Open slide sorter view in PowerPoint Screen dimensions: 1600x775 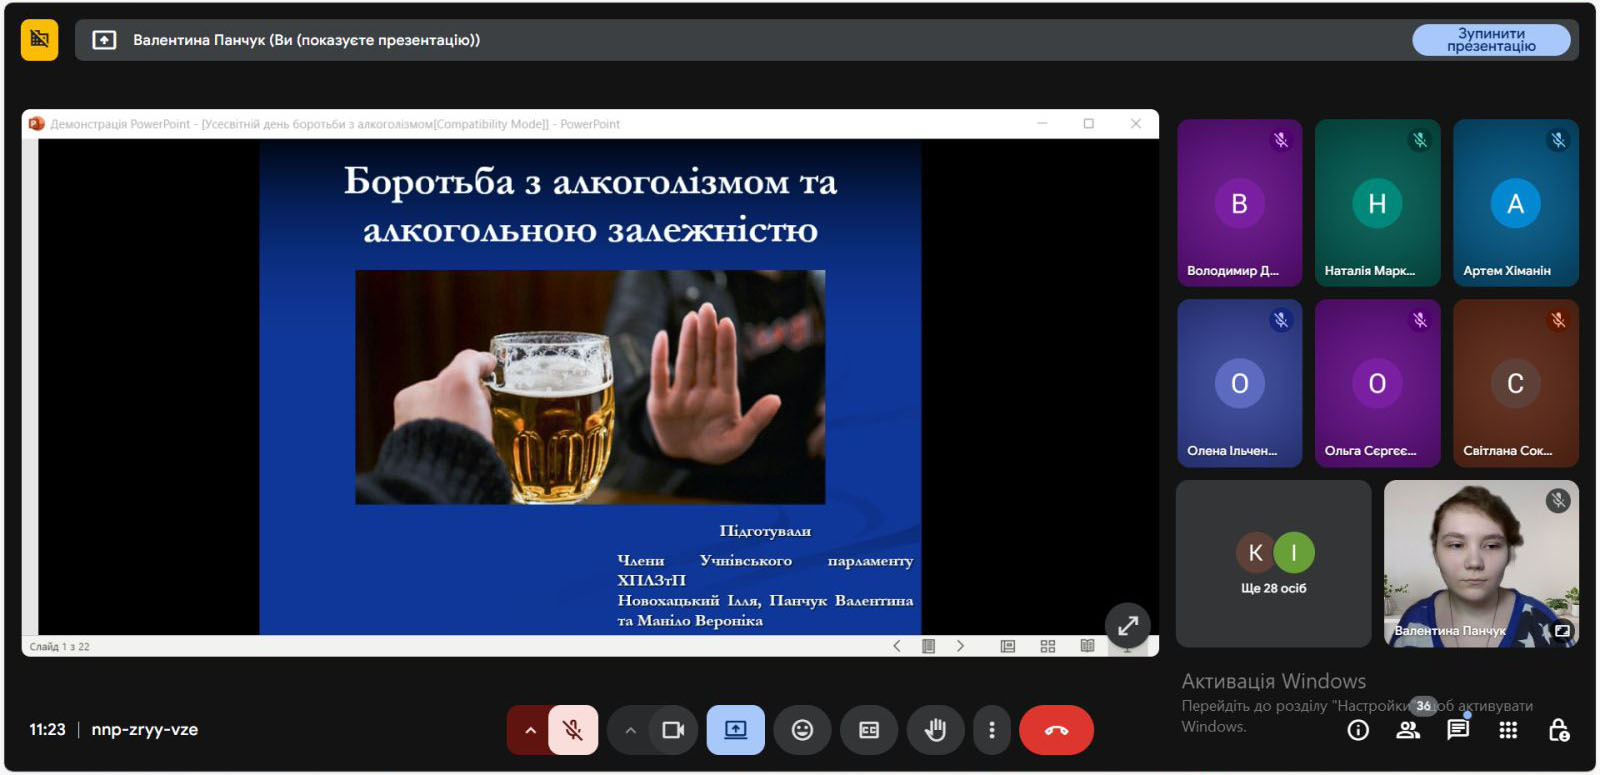pos(1047,646)
